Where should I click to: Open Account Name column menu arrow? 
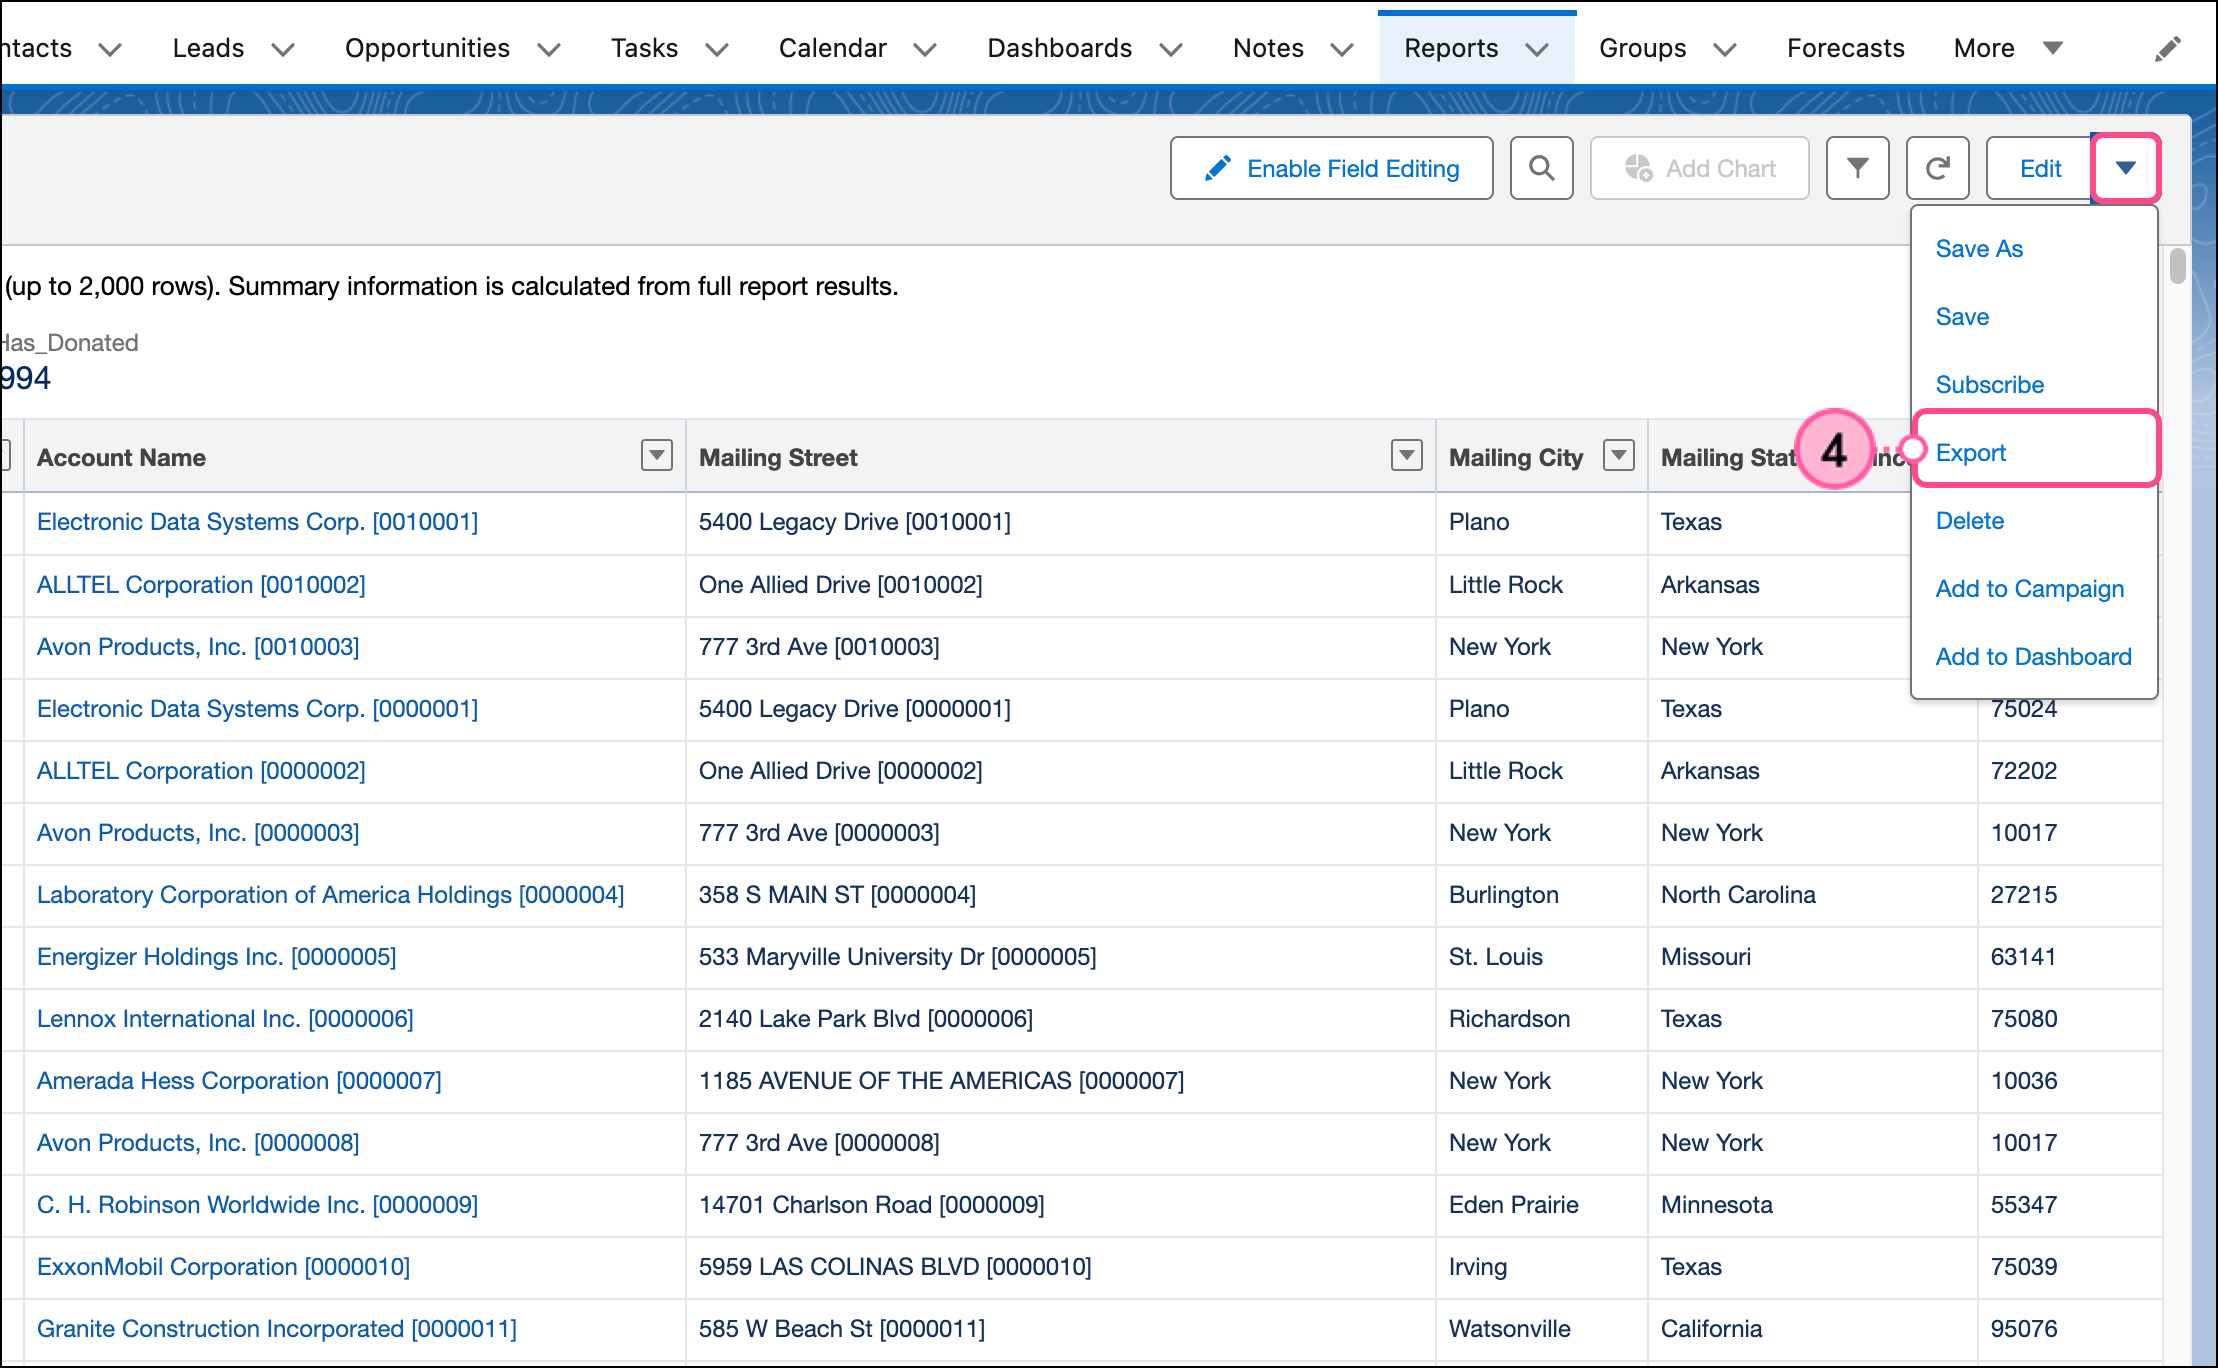656,455
